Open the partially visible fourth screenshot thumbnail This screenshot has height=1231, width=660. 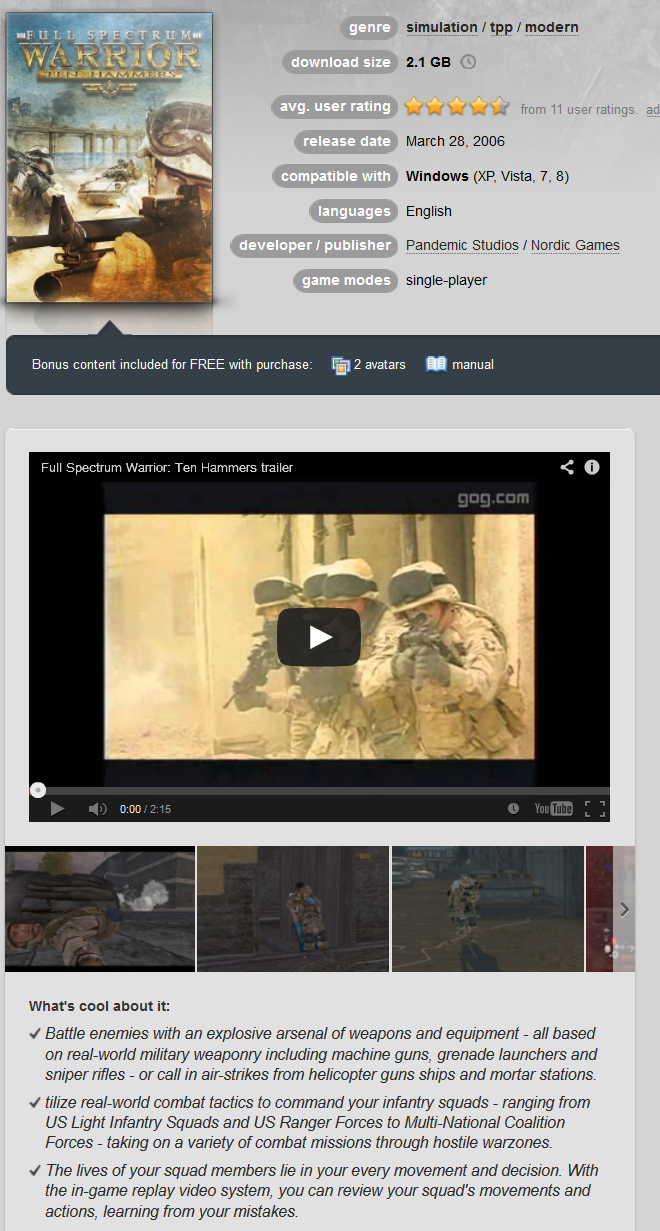(600, 909)
